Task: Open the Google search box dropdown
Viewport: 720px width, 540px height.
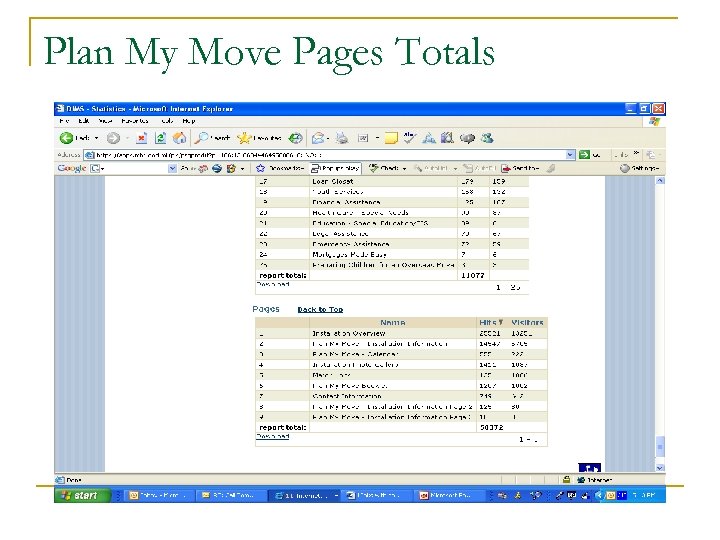Action: [172, 169]
